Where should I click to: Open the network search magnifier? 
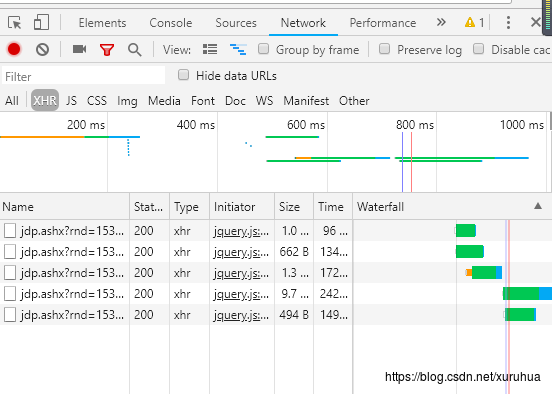point(134,50)
